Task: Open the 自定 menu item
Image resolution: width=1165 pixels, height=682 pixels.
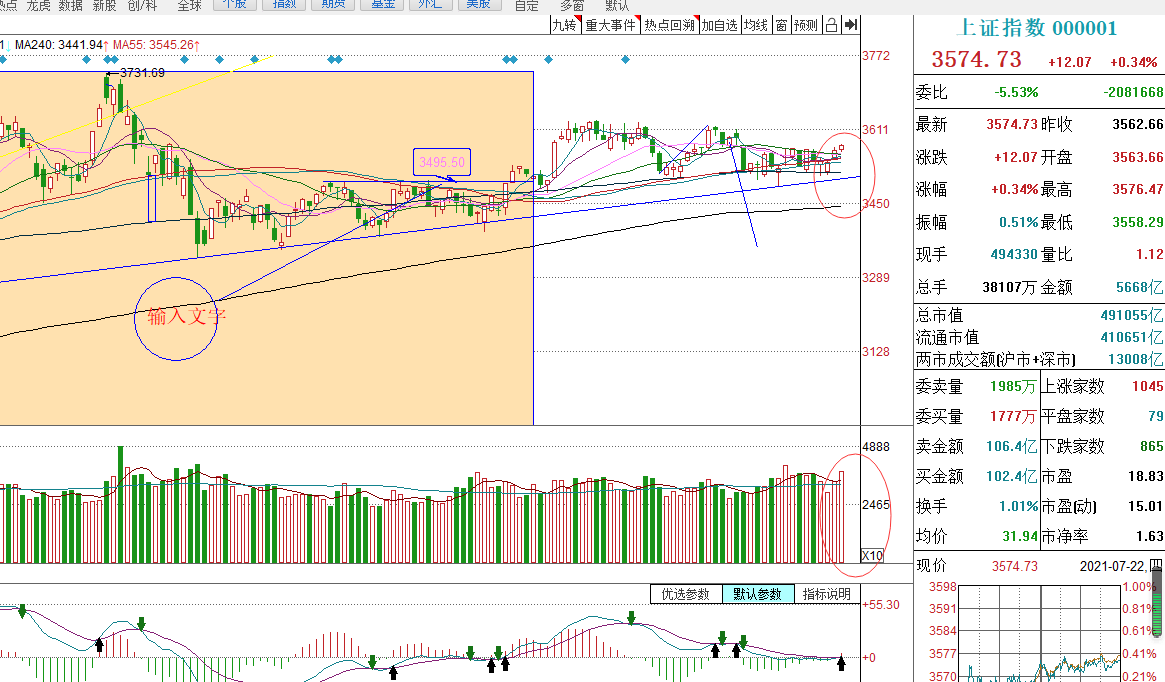Action: tap(527, 5)
